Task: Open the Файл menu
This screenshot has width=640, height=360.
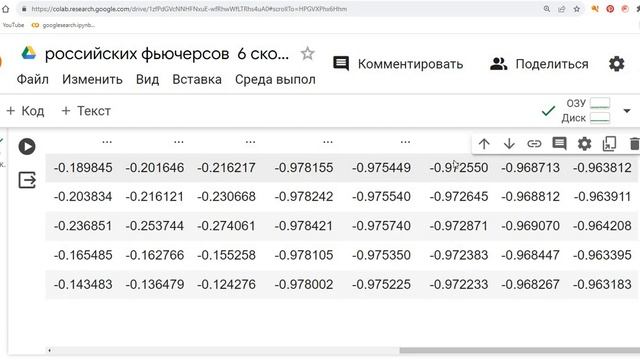Action: (x=33, y=79)
